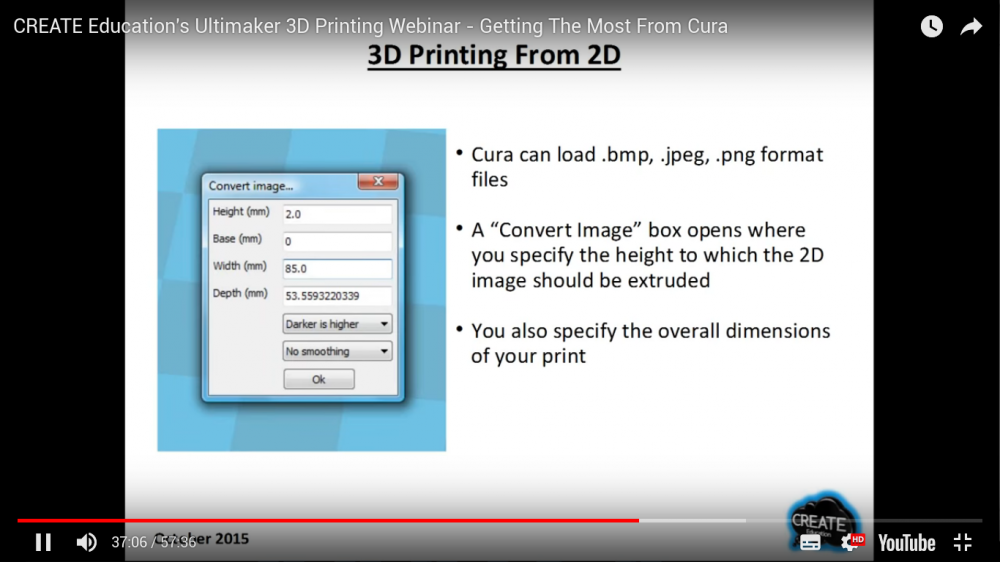
Task: Open the No smoothing dropdown
Action: [x=337, y=351]
